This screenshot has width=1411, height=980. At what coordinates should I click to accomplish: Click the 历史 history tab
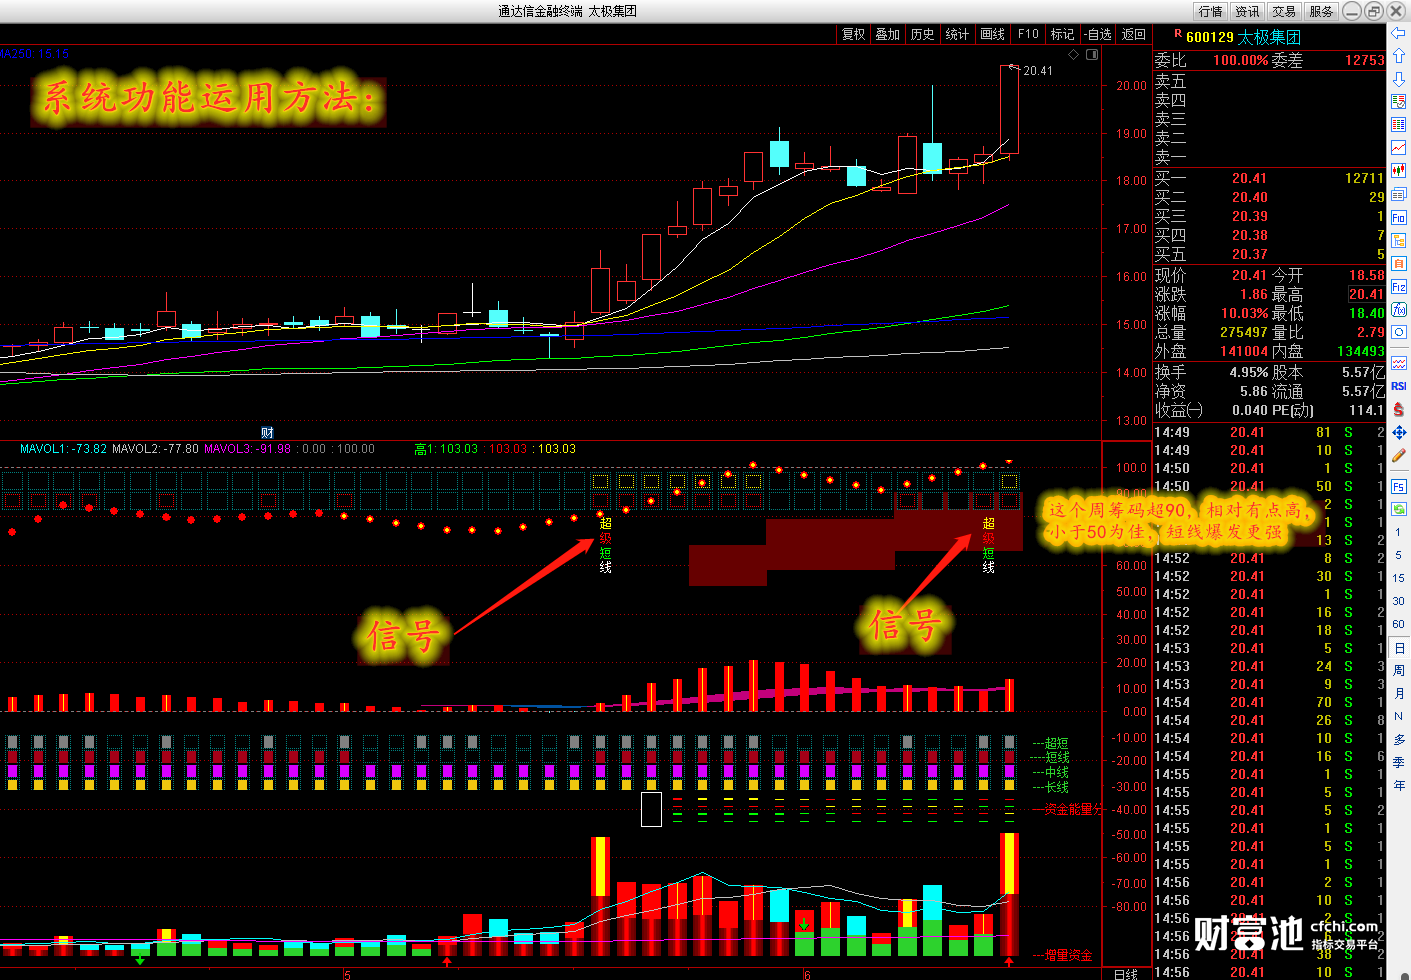click(x=923, y=34)
